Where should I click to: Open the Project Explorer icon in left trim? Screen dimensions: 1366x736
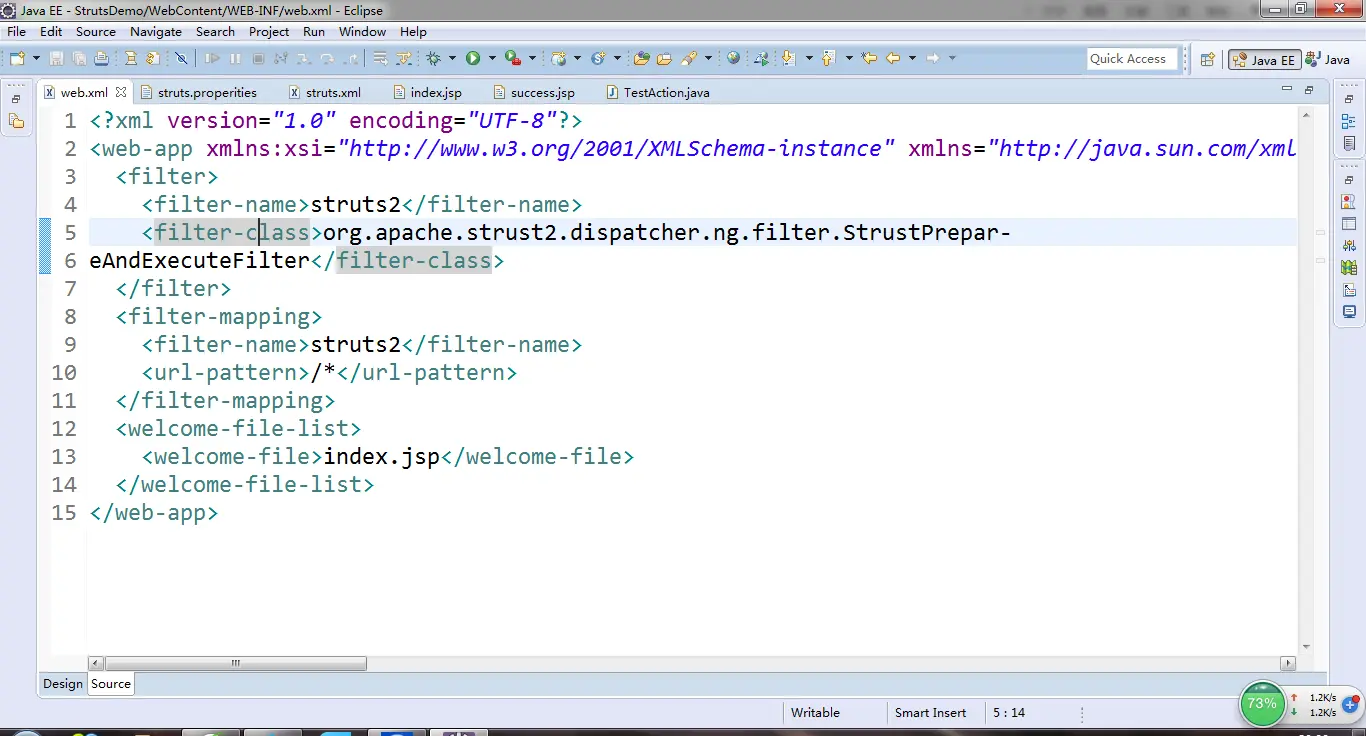tap(16, 122)
